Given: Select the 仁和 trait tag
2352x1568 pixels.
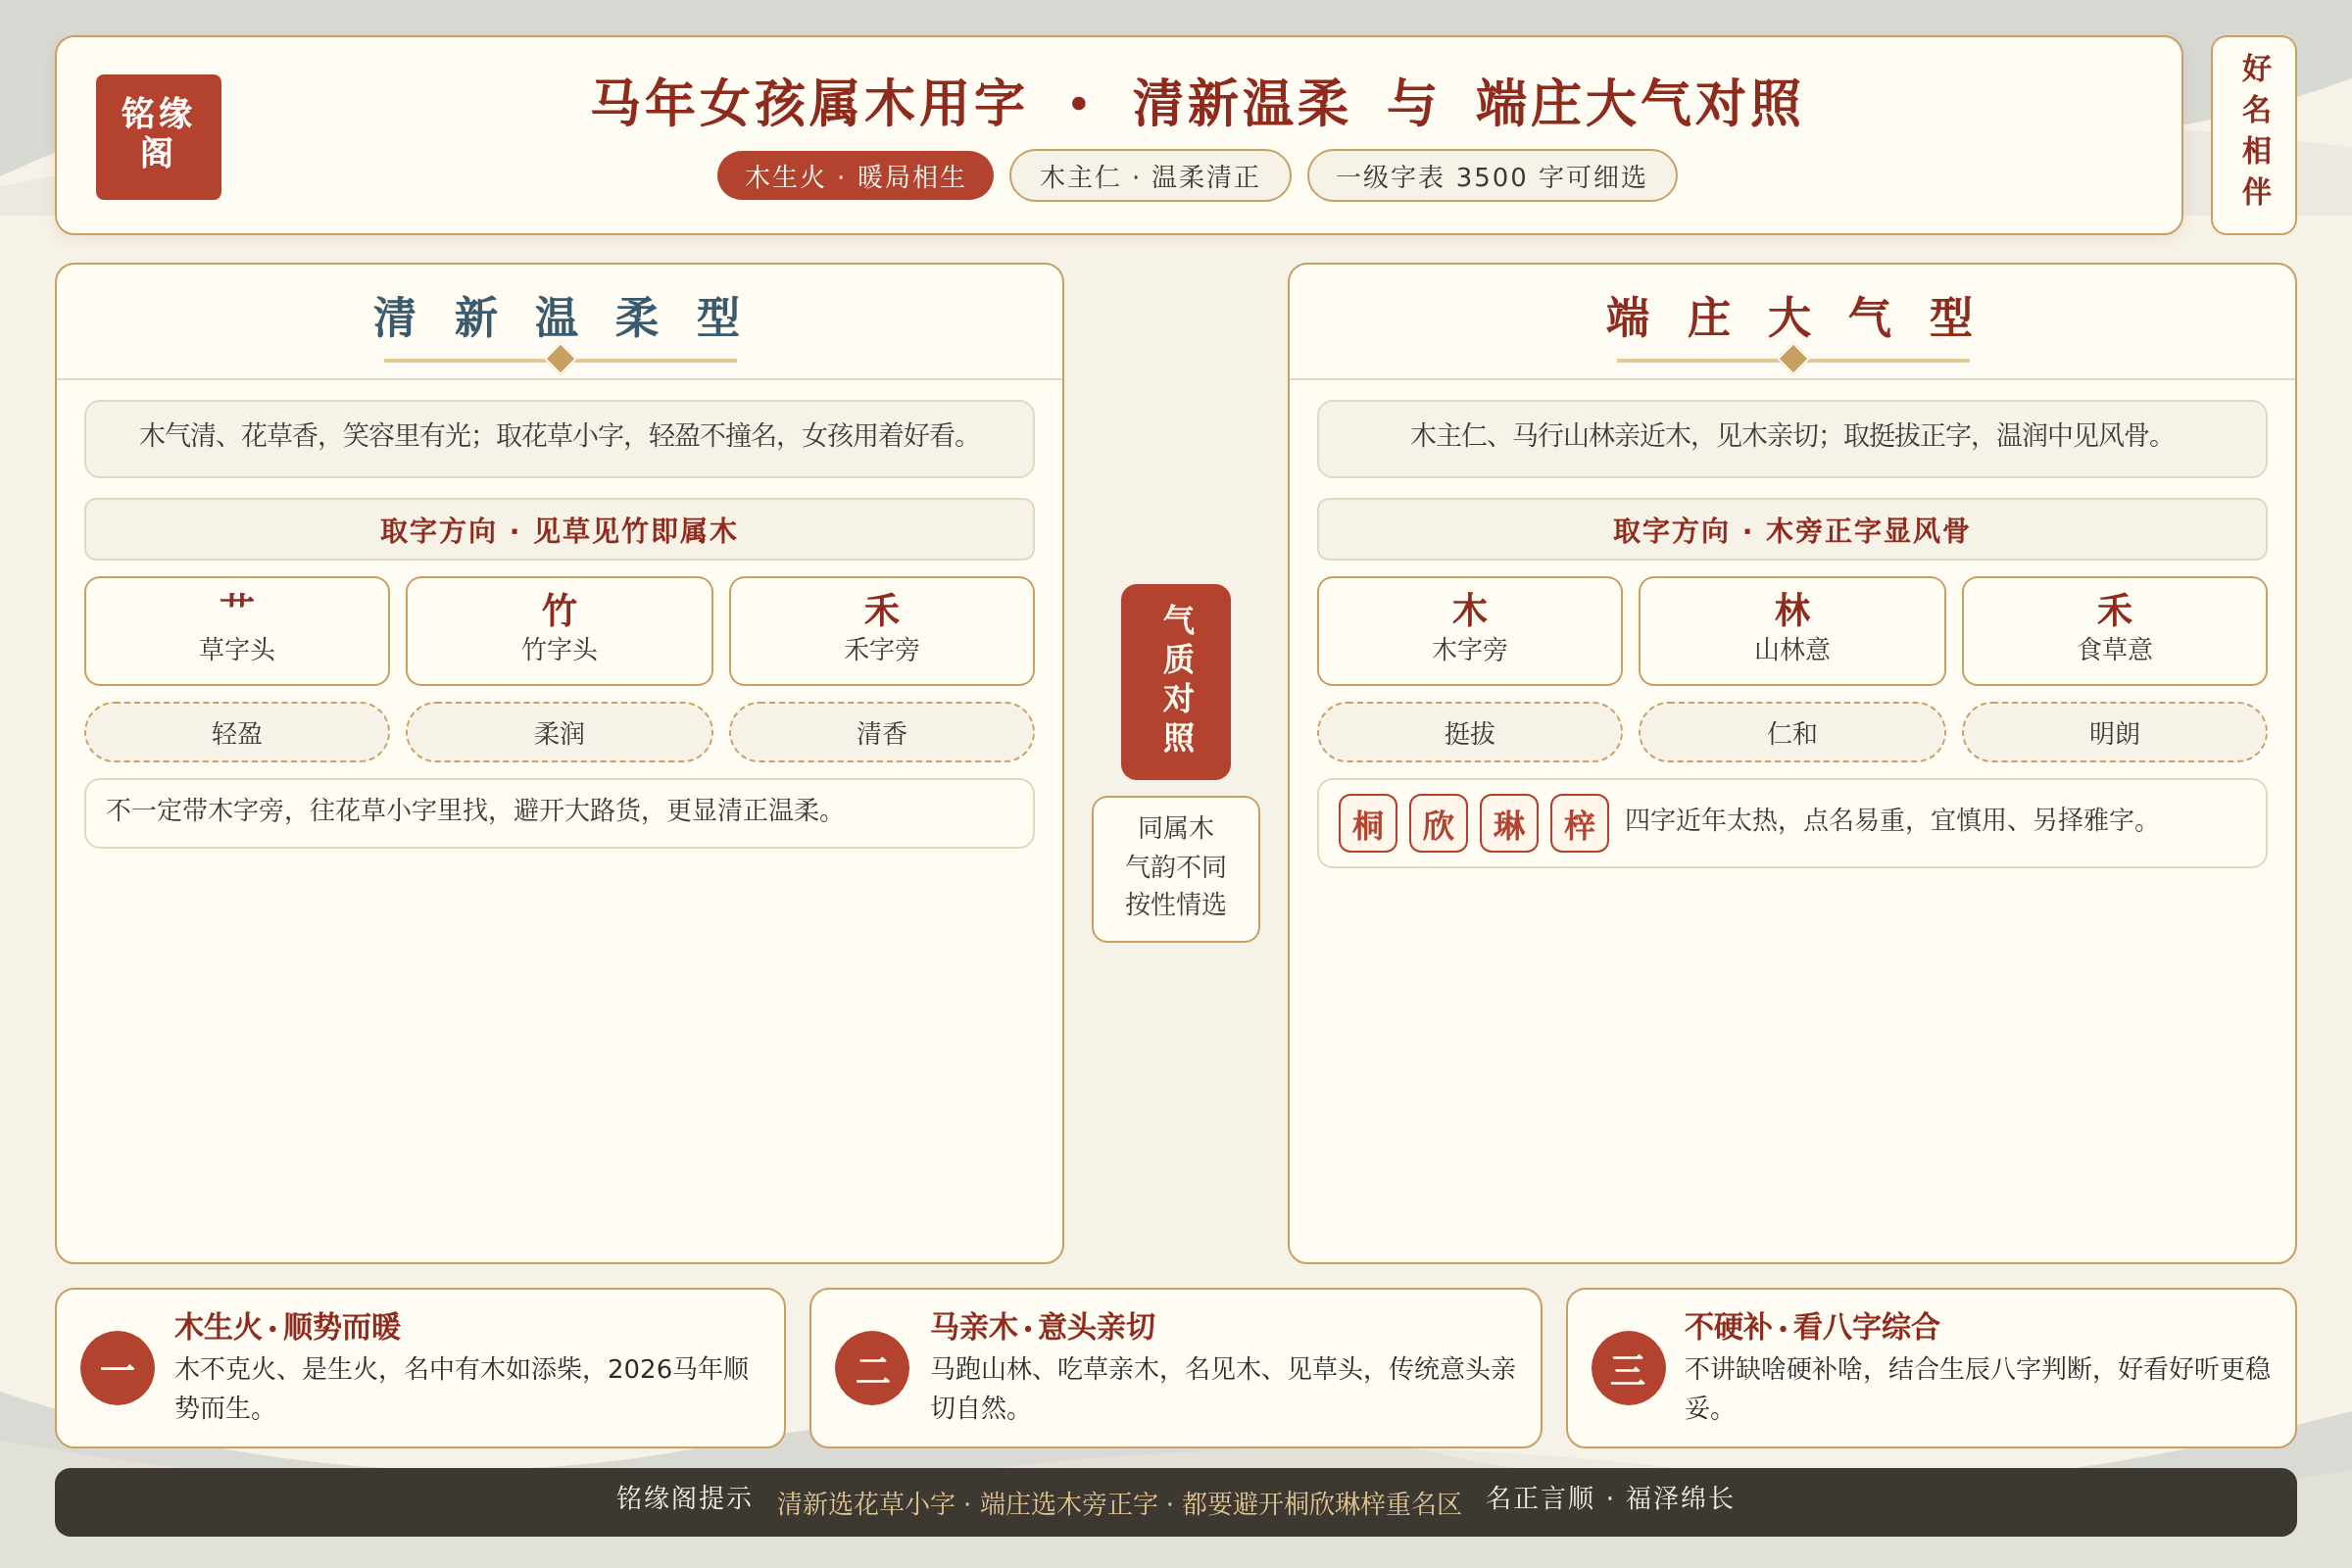Looking at the screenshot, I should click(x=1792, y=732).
